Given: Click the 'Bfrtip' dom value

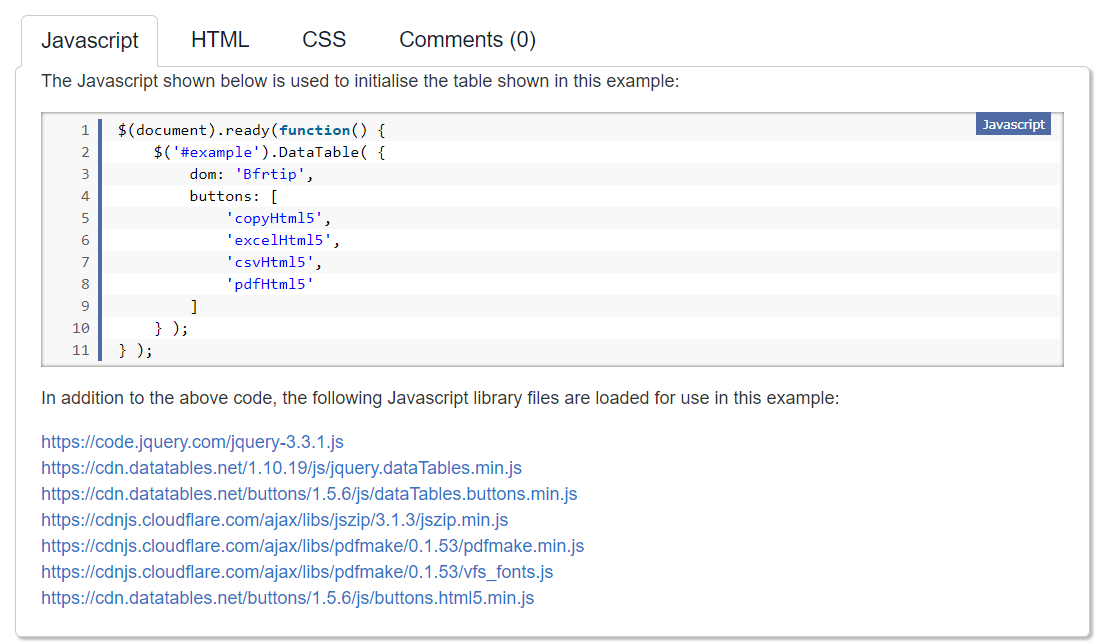Looking at the screenshot, I should [x=270, y=174].
